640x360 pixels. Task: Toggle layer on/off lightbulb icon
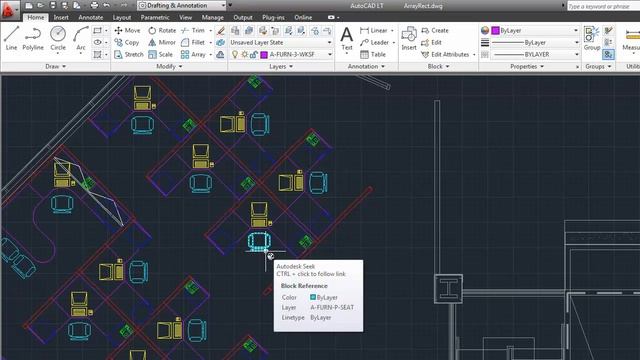(235, 54)
